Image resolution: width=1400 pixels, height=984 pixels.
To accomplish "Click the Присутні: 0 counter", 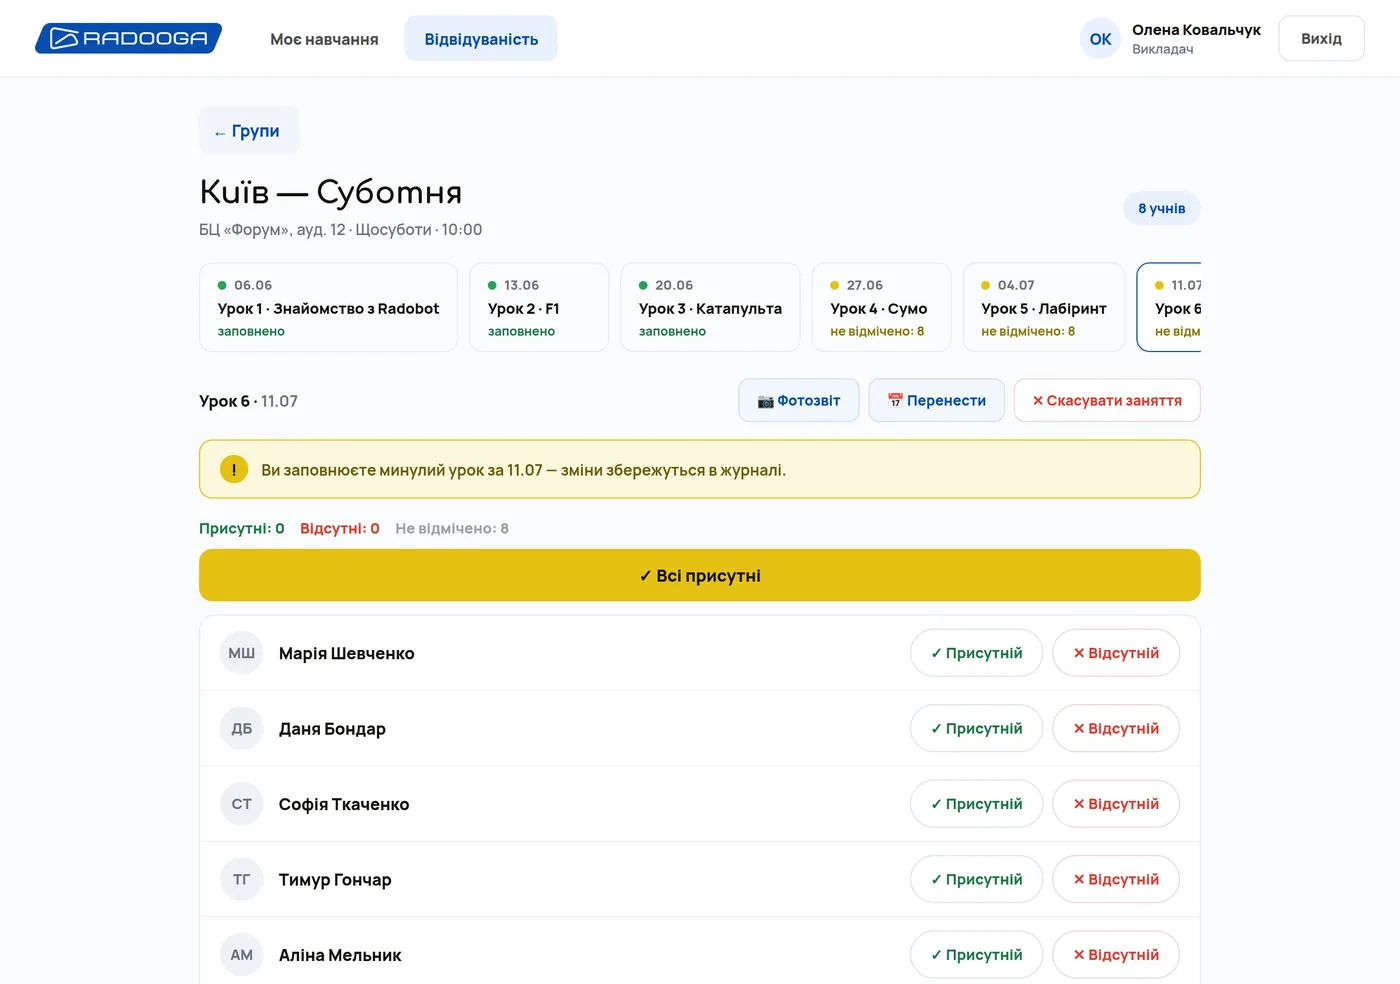I will point(242,528).
